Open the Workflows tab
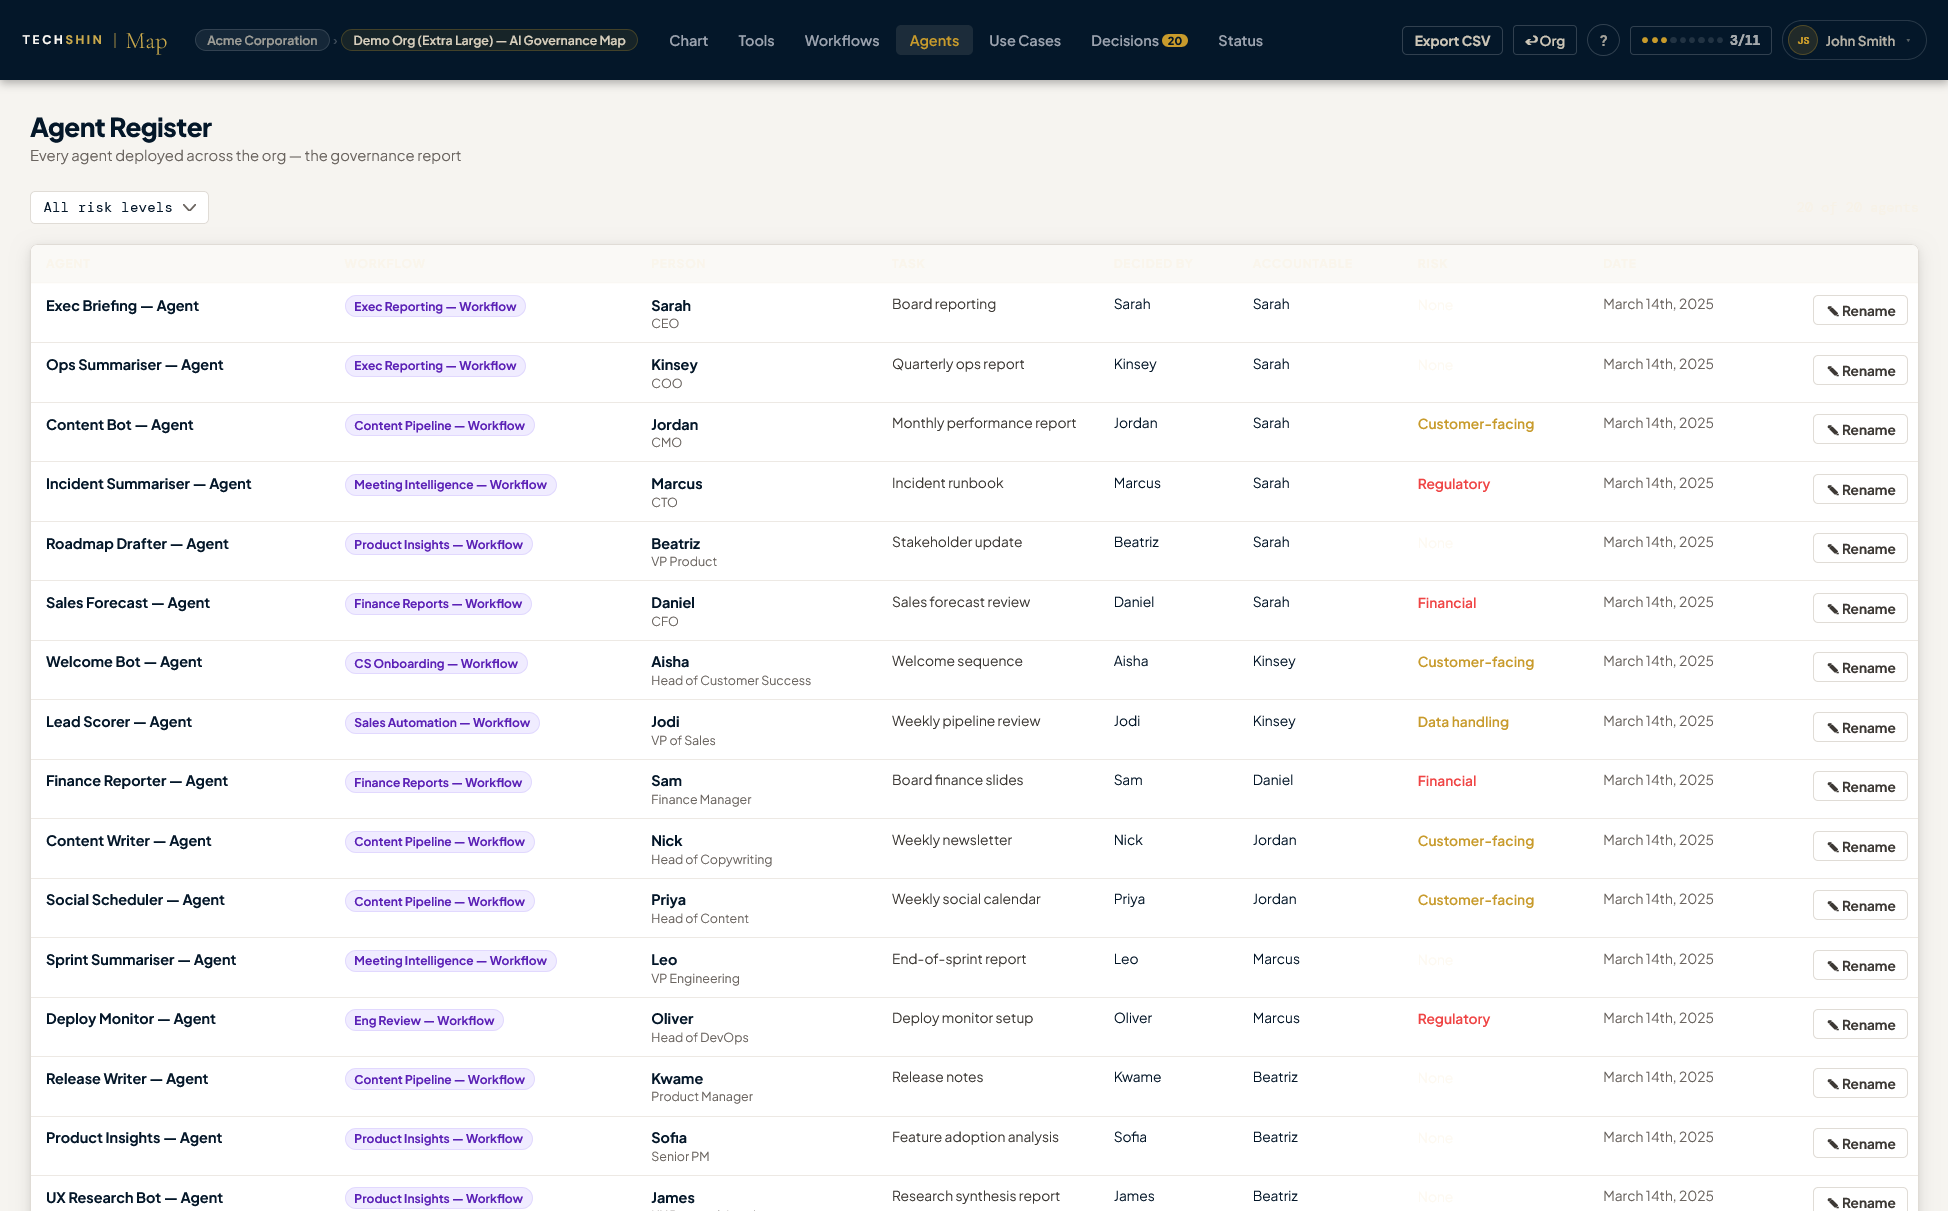This screenshot has width=1948, height=1211. [x=842, y=40]
